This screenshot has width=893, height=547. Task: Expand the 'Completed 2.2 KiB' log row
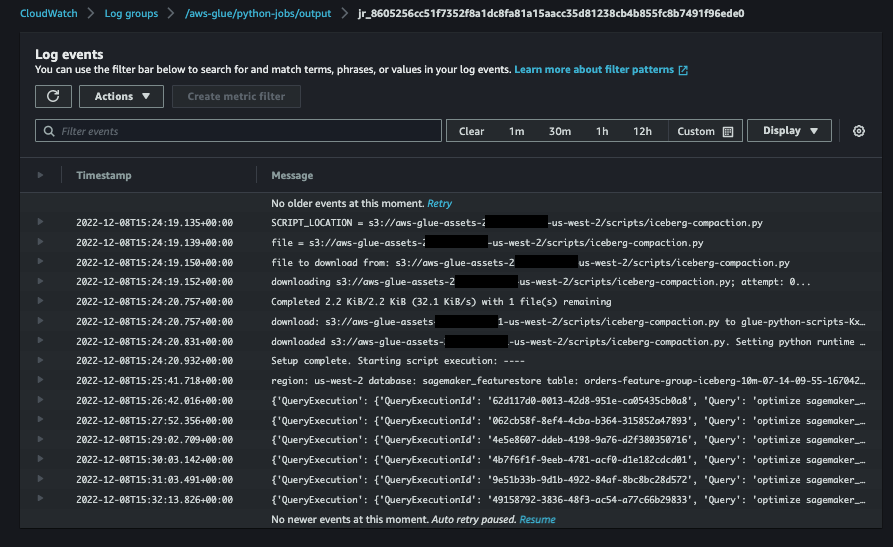click(41, 301)
